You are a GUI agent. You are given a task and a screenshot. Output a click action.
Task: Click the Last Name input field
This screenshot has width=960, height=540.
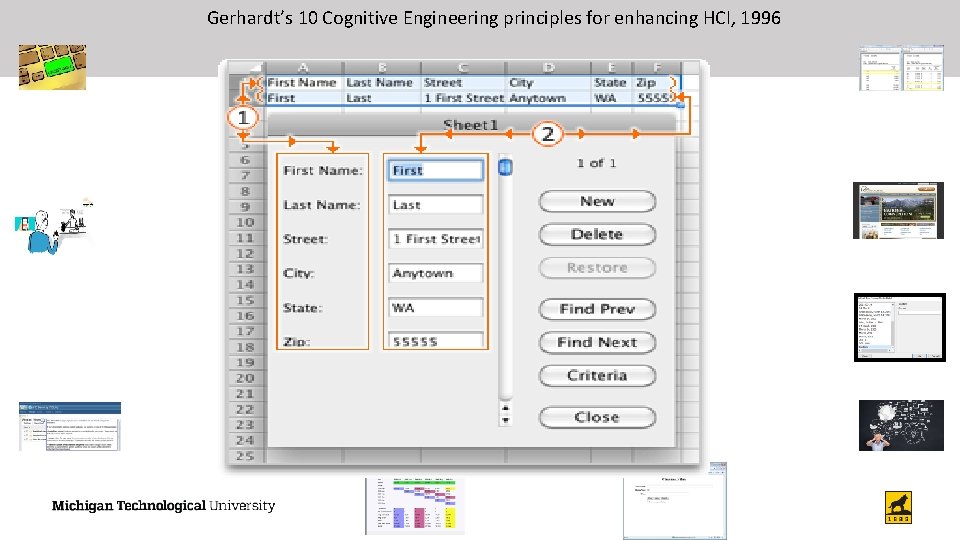(435, 204)
